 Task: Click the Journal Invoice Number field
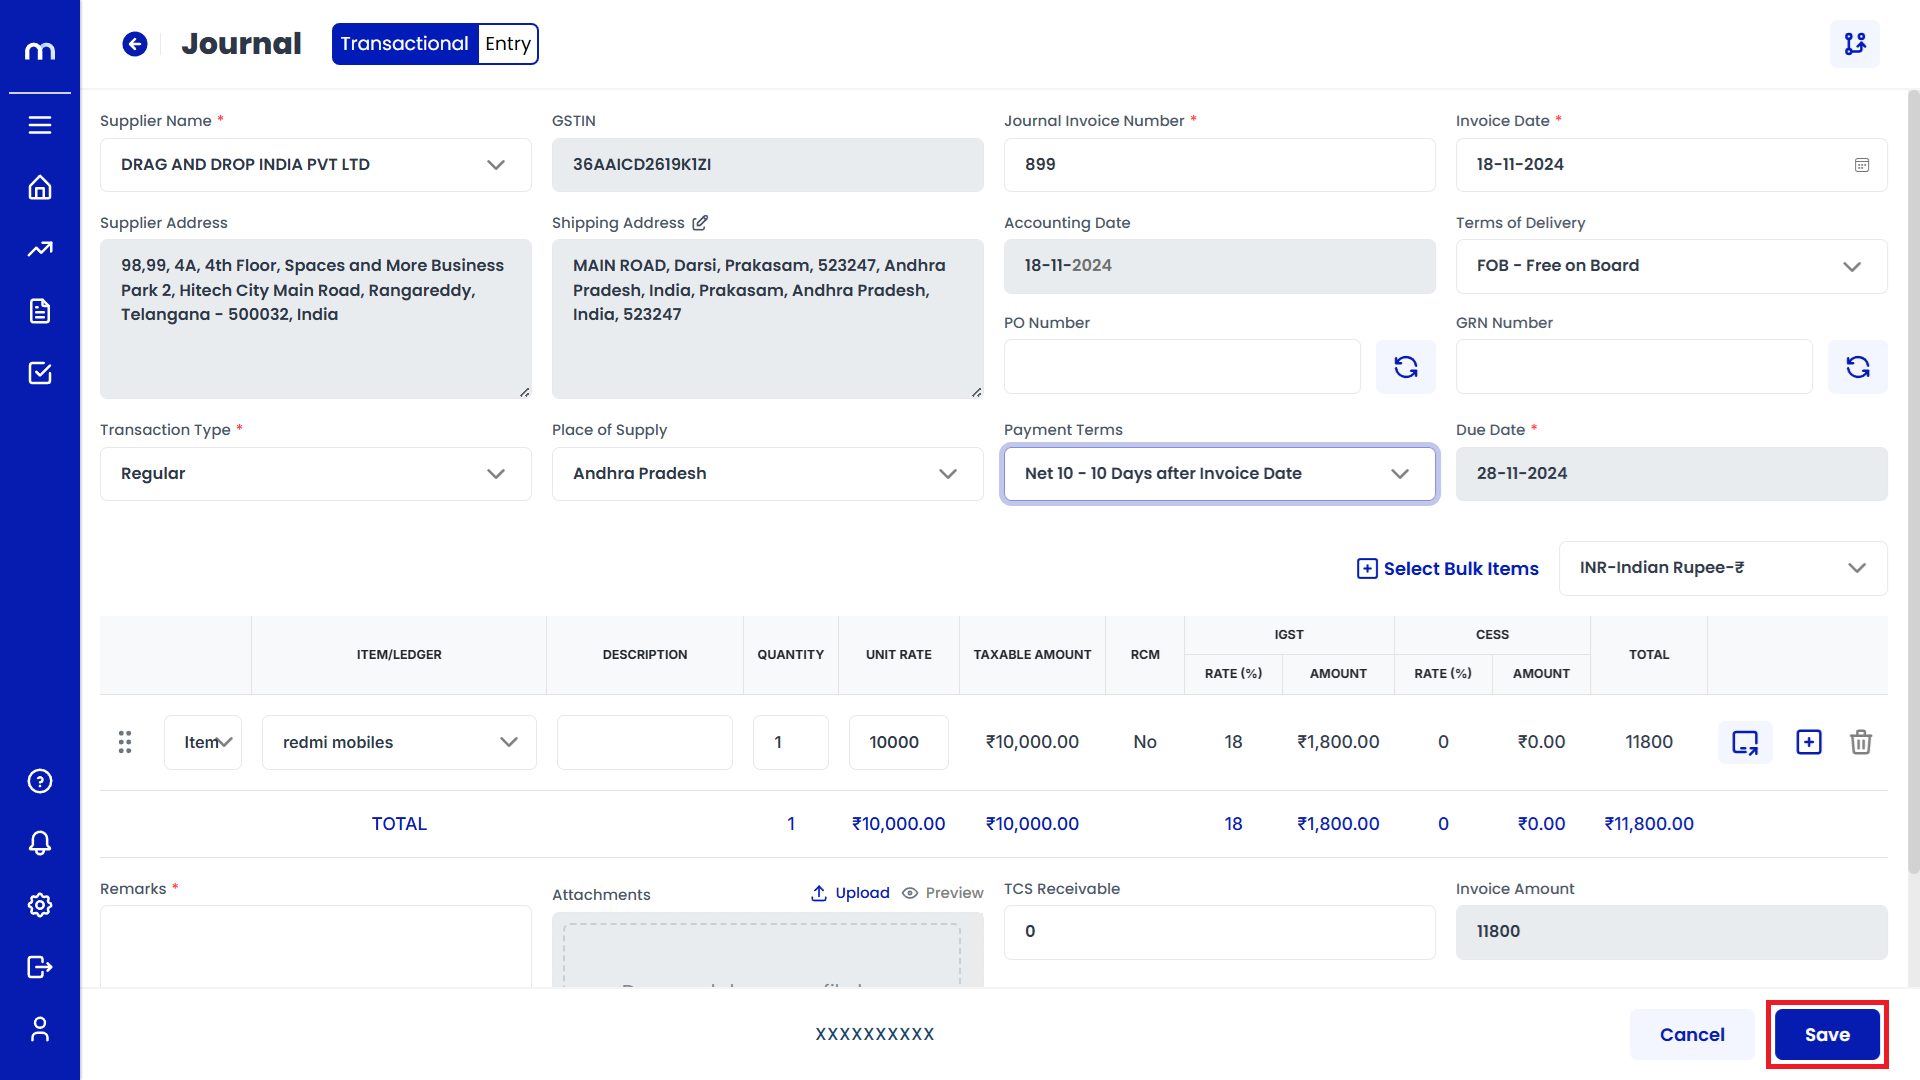coord(1219,165)
